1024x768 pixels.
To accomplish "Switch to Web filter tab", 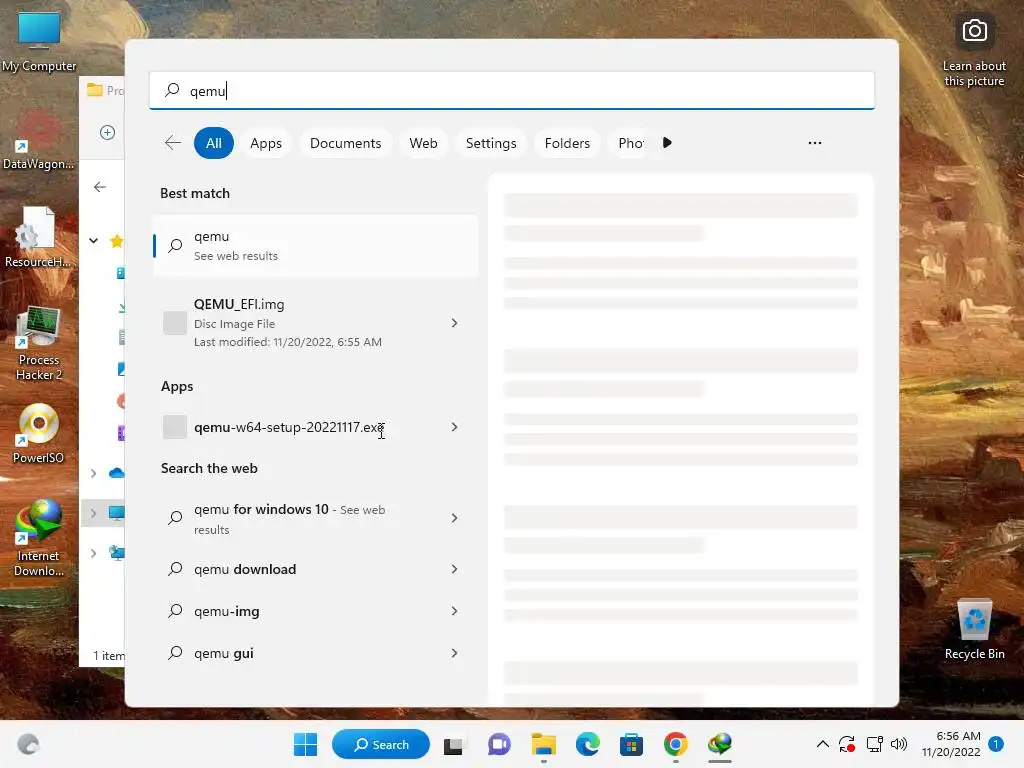I will tap(423, 143).
